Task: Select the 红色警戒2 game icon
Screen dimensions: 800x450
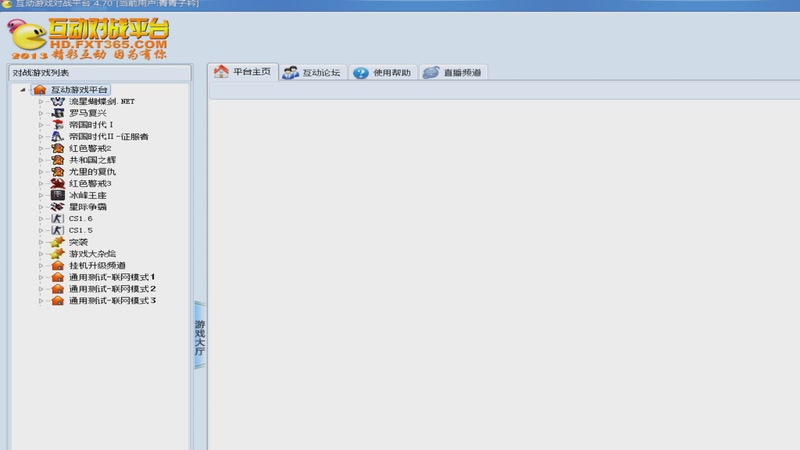Action: point(58,148)
